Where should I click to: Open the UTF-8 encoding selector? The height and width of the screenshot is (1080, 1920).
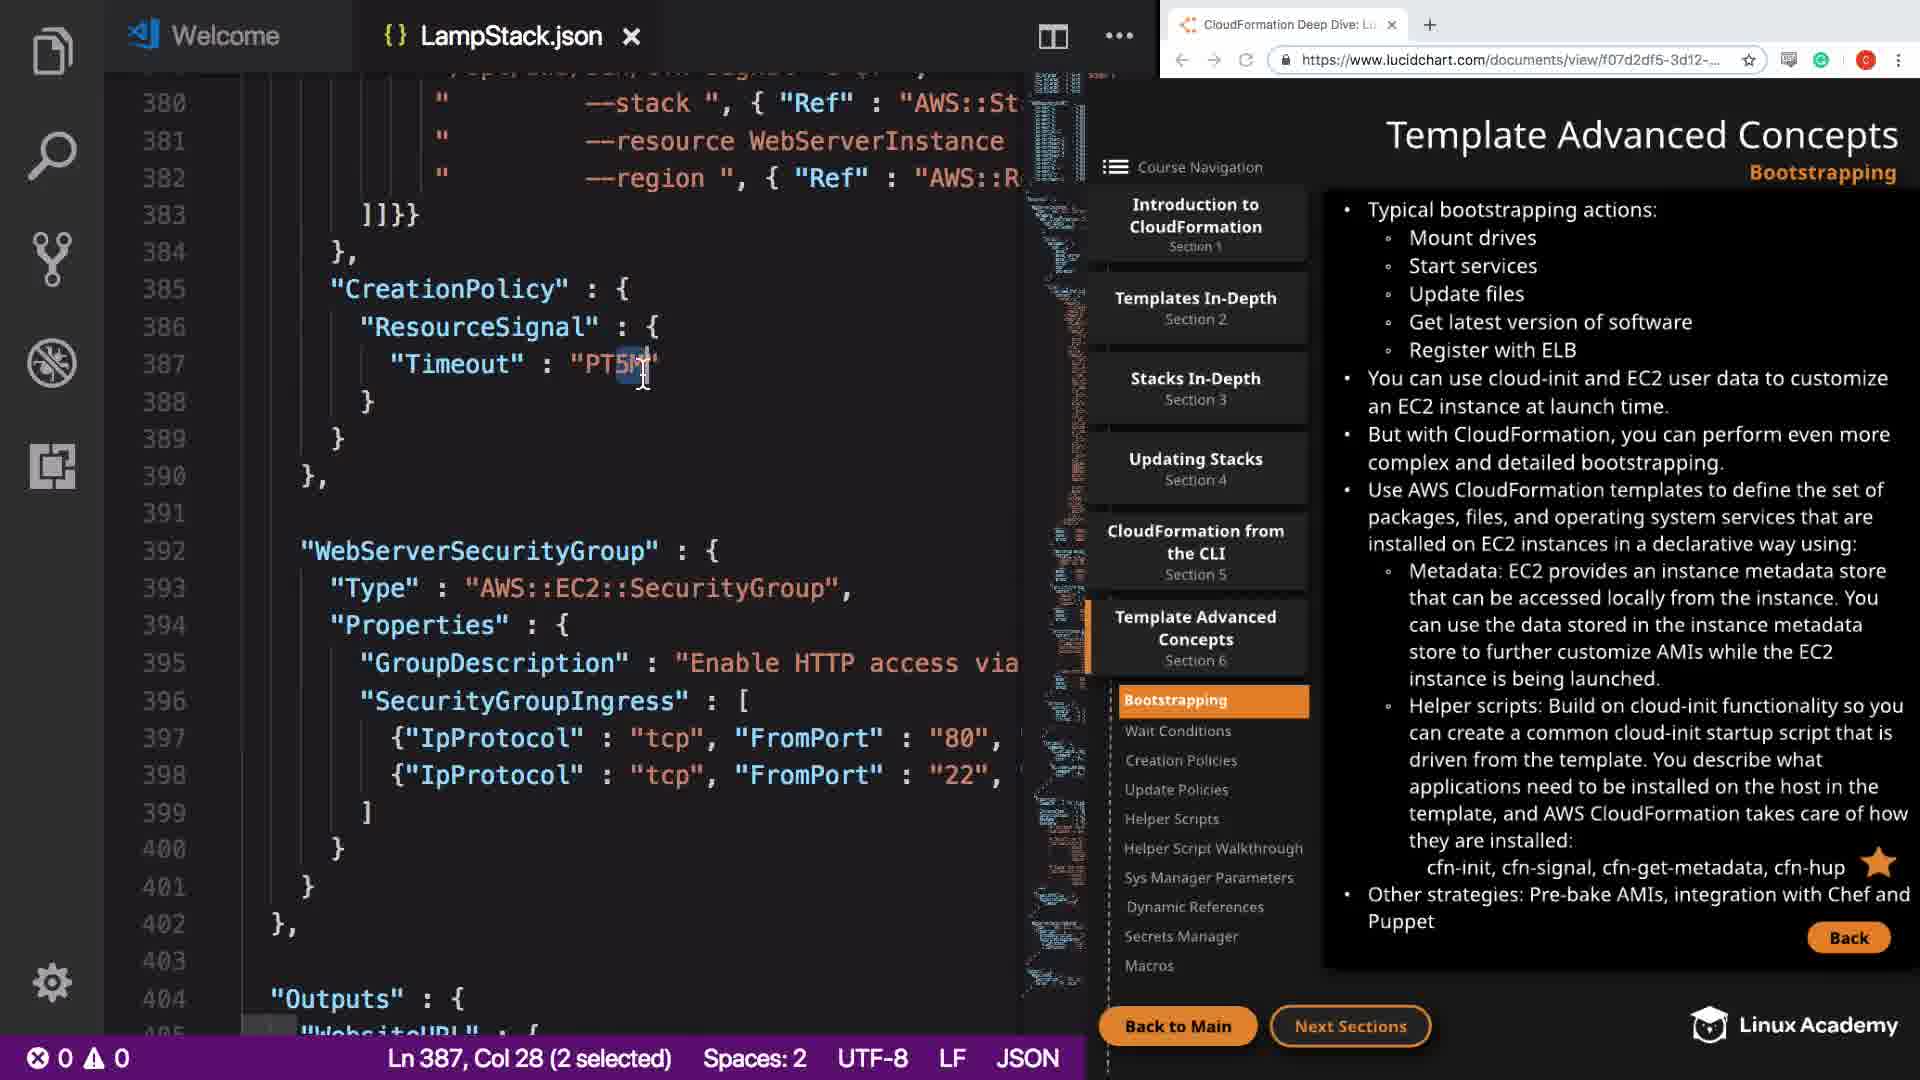pos(872,1058)
